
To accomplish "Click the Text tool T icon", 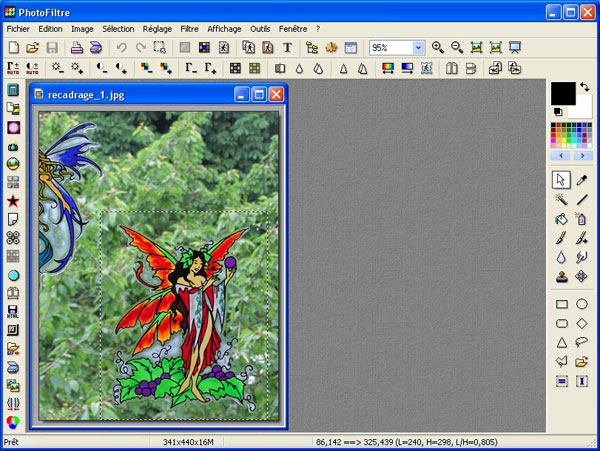I will pos(287,47).
